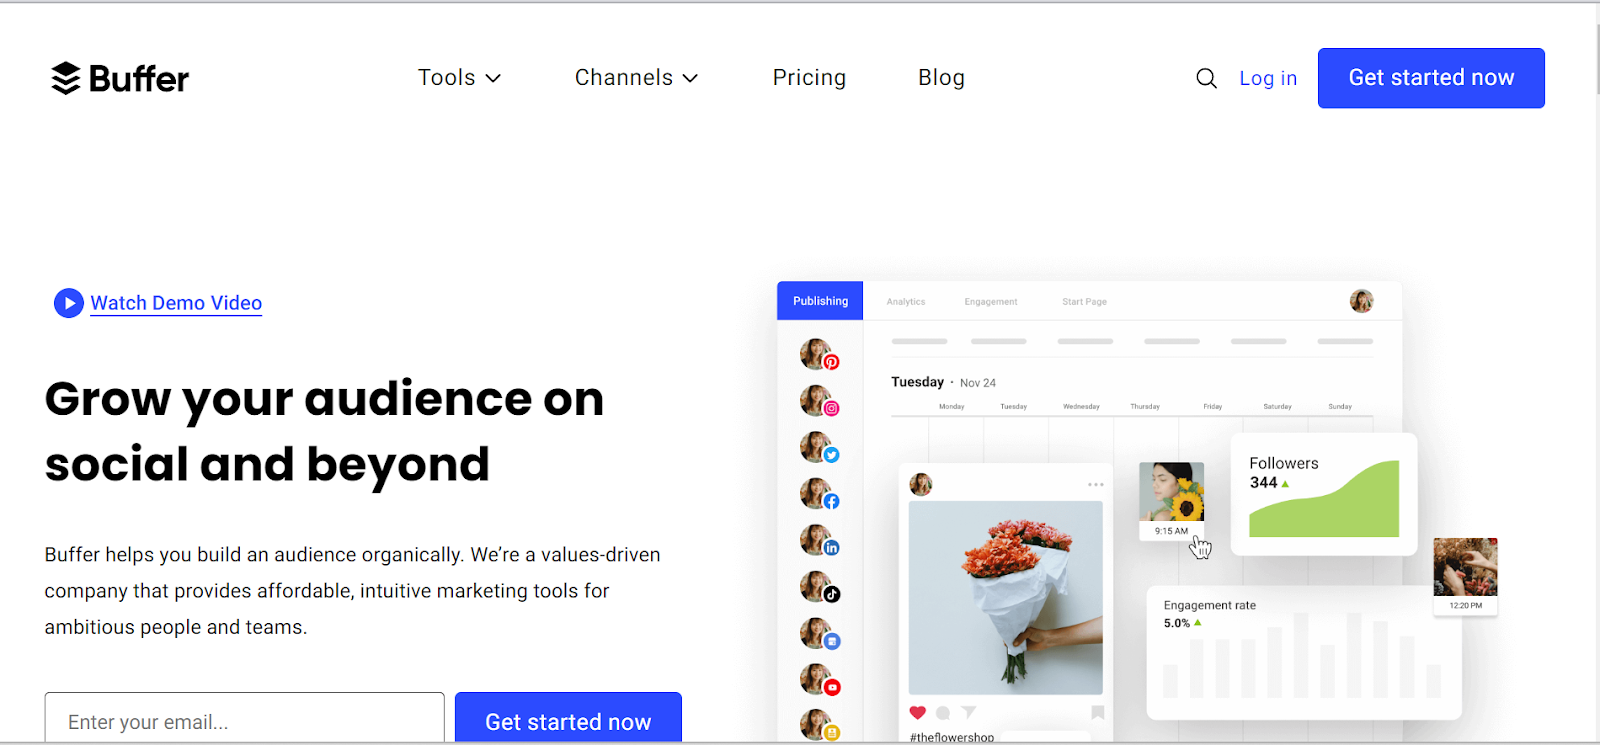Open the Watch Demo Video link
Image resolution: width=1600 pixels, height=745 pixels.
(x=176, y=303)
